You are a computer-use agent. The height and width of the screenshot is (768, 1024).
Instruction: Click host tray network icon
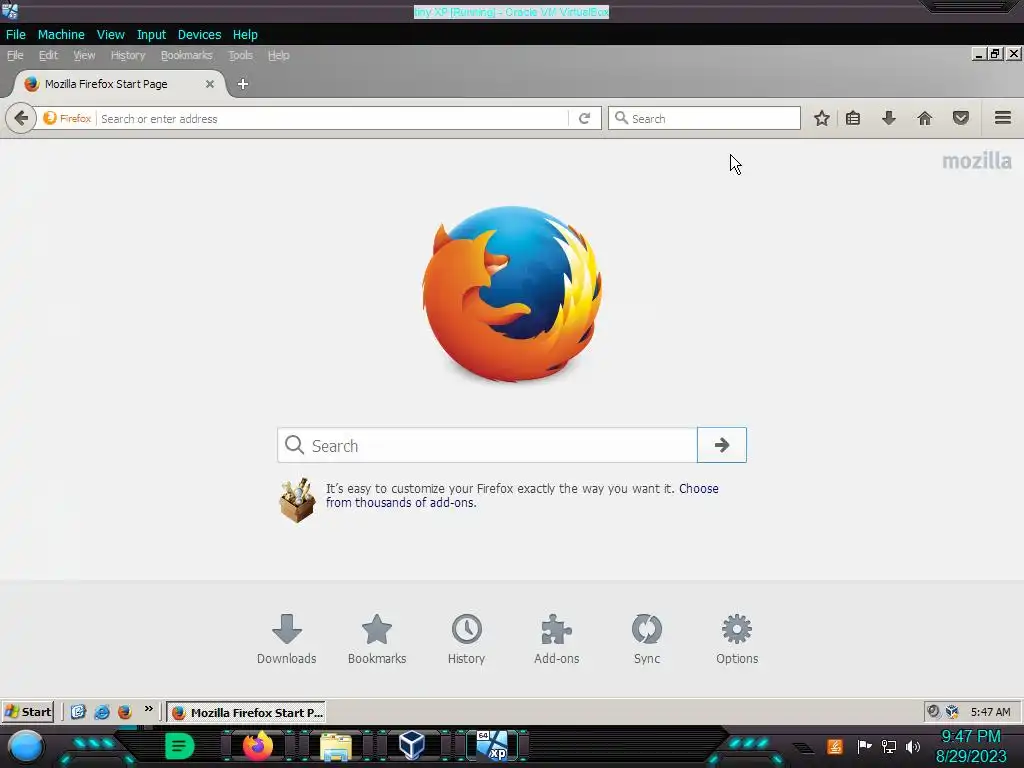click(889, 746)
